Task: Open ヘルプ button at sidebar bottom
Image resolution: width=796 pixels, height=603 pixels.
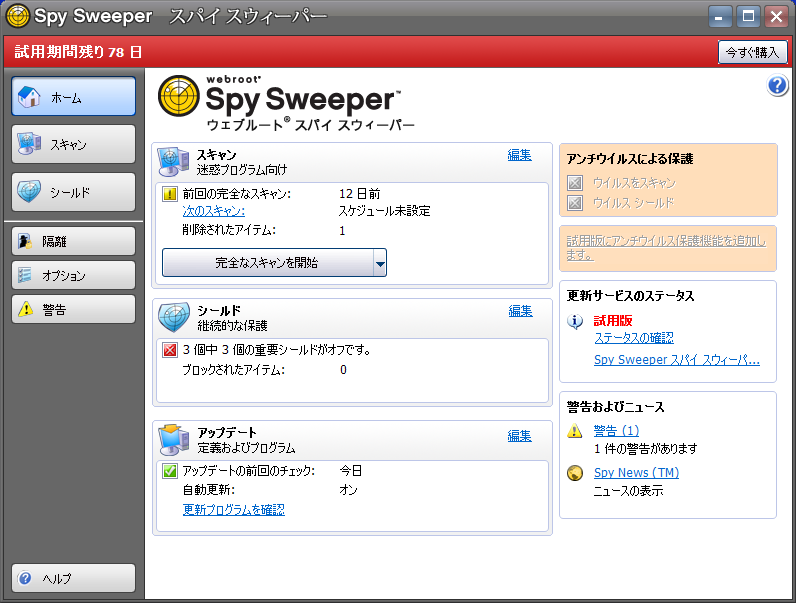Action: (74, 578)
